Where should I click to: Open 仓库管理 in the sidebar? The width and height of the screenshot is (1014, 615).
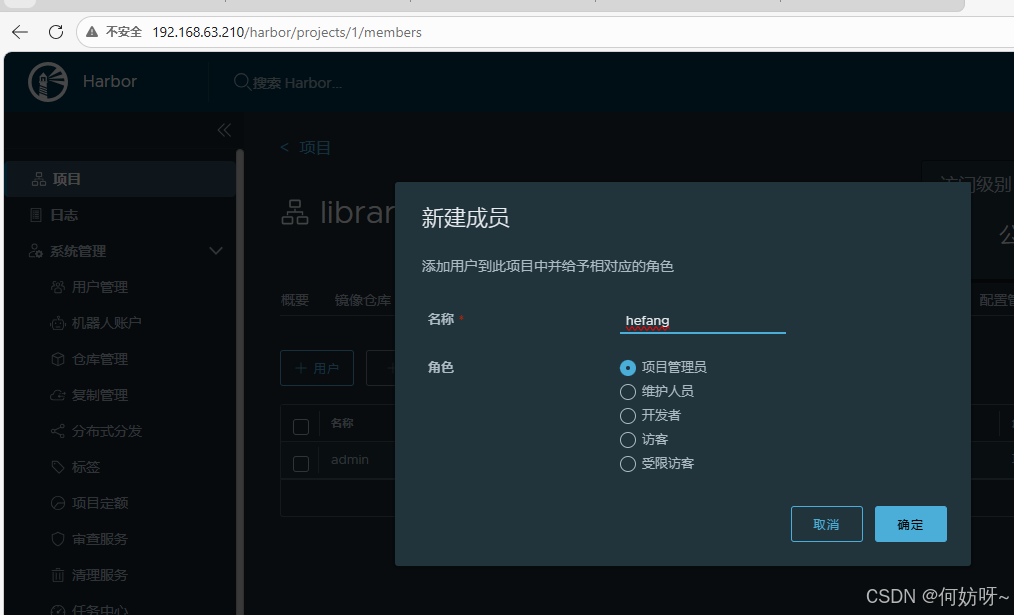coord(100,359)
